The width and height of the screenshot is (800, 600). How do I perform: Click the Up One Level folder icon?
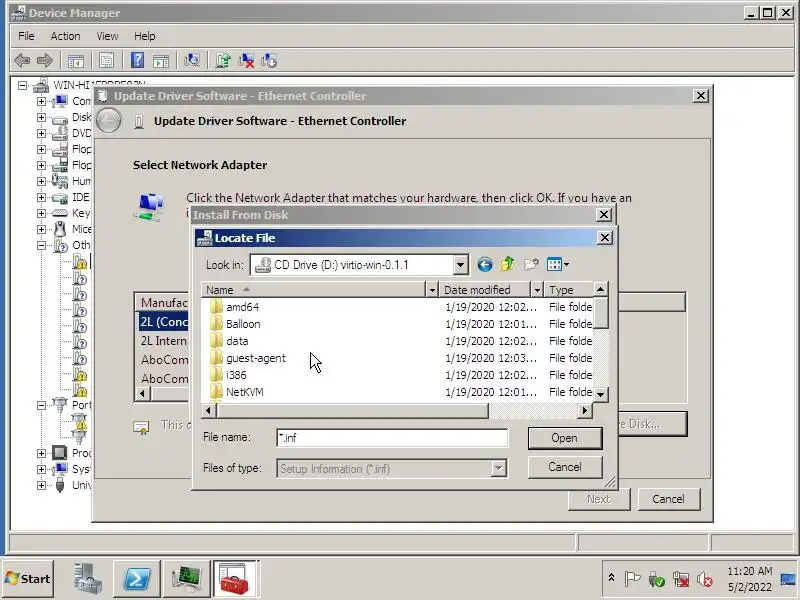coord(507,264)
